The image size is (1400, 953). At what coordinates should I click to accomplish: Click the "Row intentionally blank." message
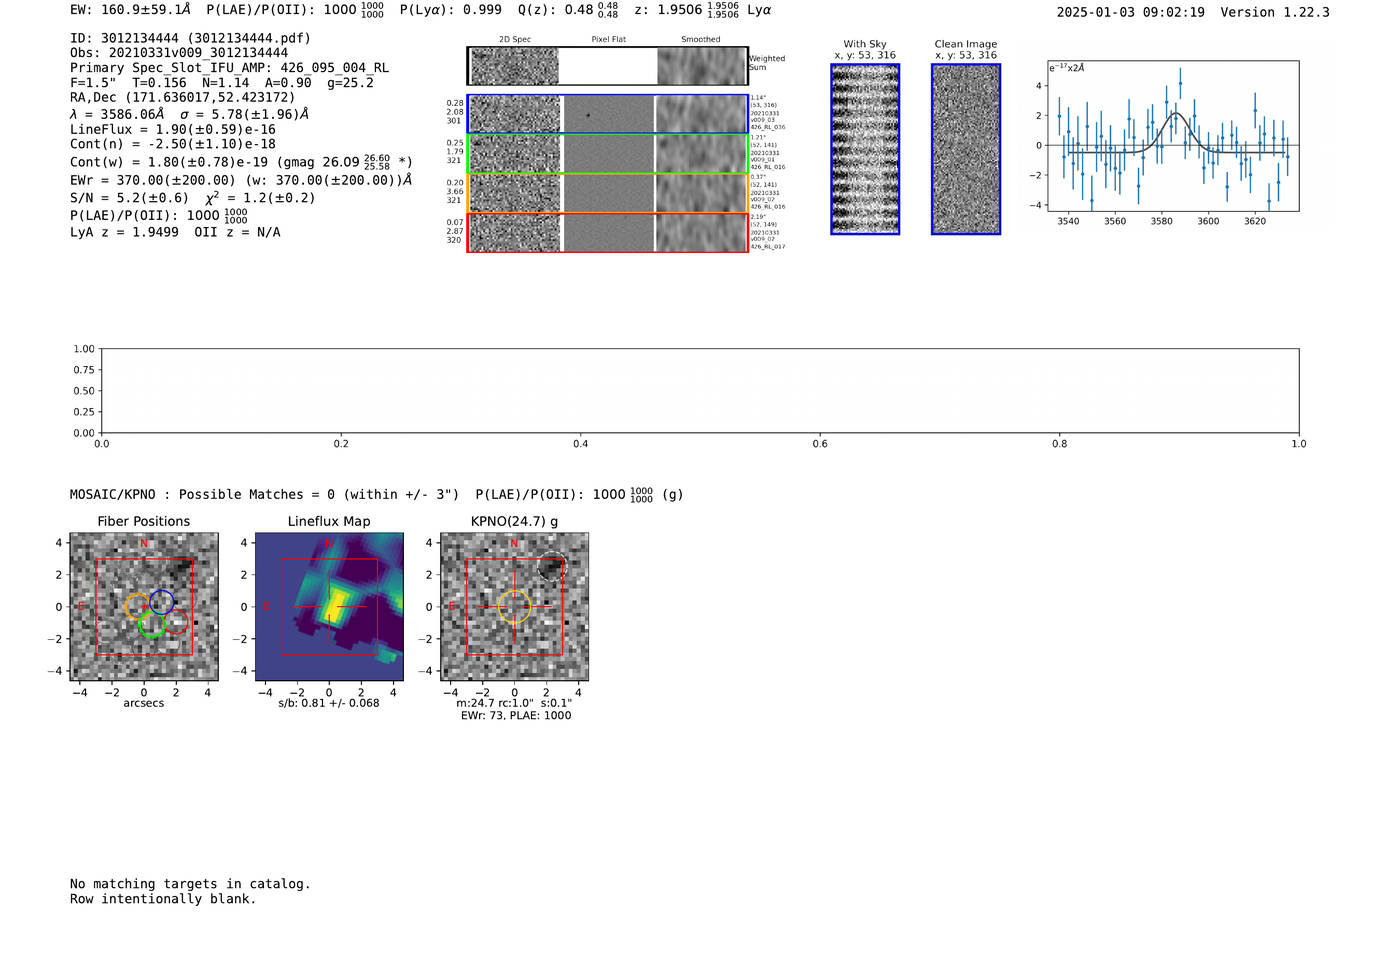(163, 899)
